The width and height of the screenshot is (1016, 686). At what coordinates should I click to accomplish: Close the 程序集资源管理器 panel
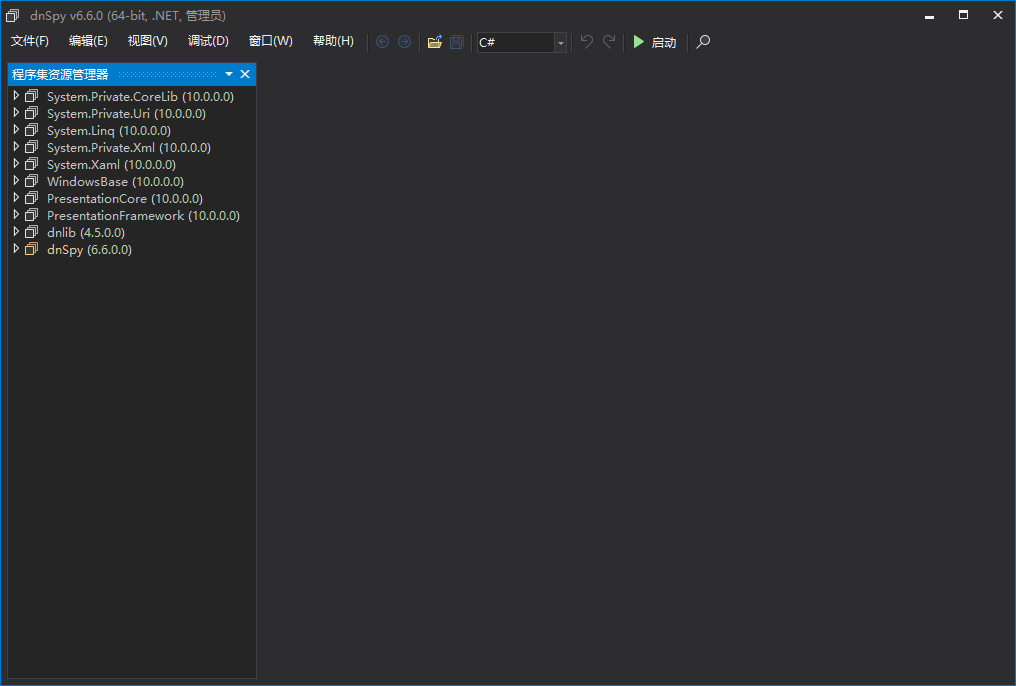[x=245, y=74]
